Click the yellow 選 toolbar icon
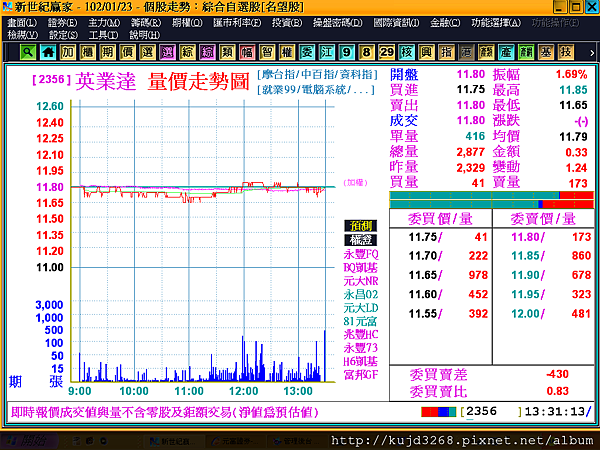The width and height of the screenshot is (600, 450). tap(147, 52)
